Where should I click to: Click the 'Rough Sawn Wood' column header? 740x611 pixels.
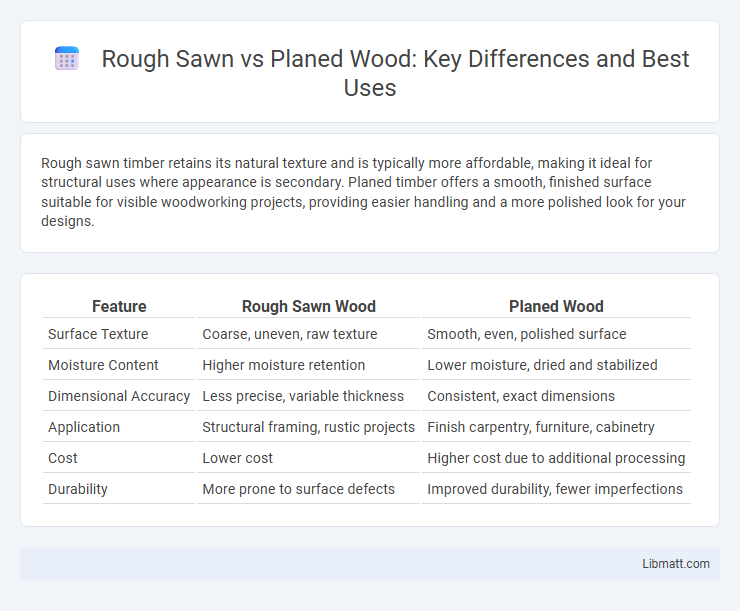click(309, 306)
